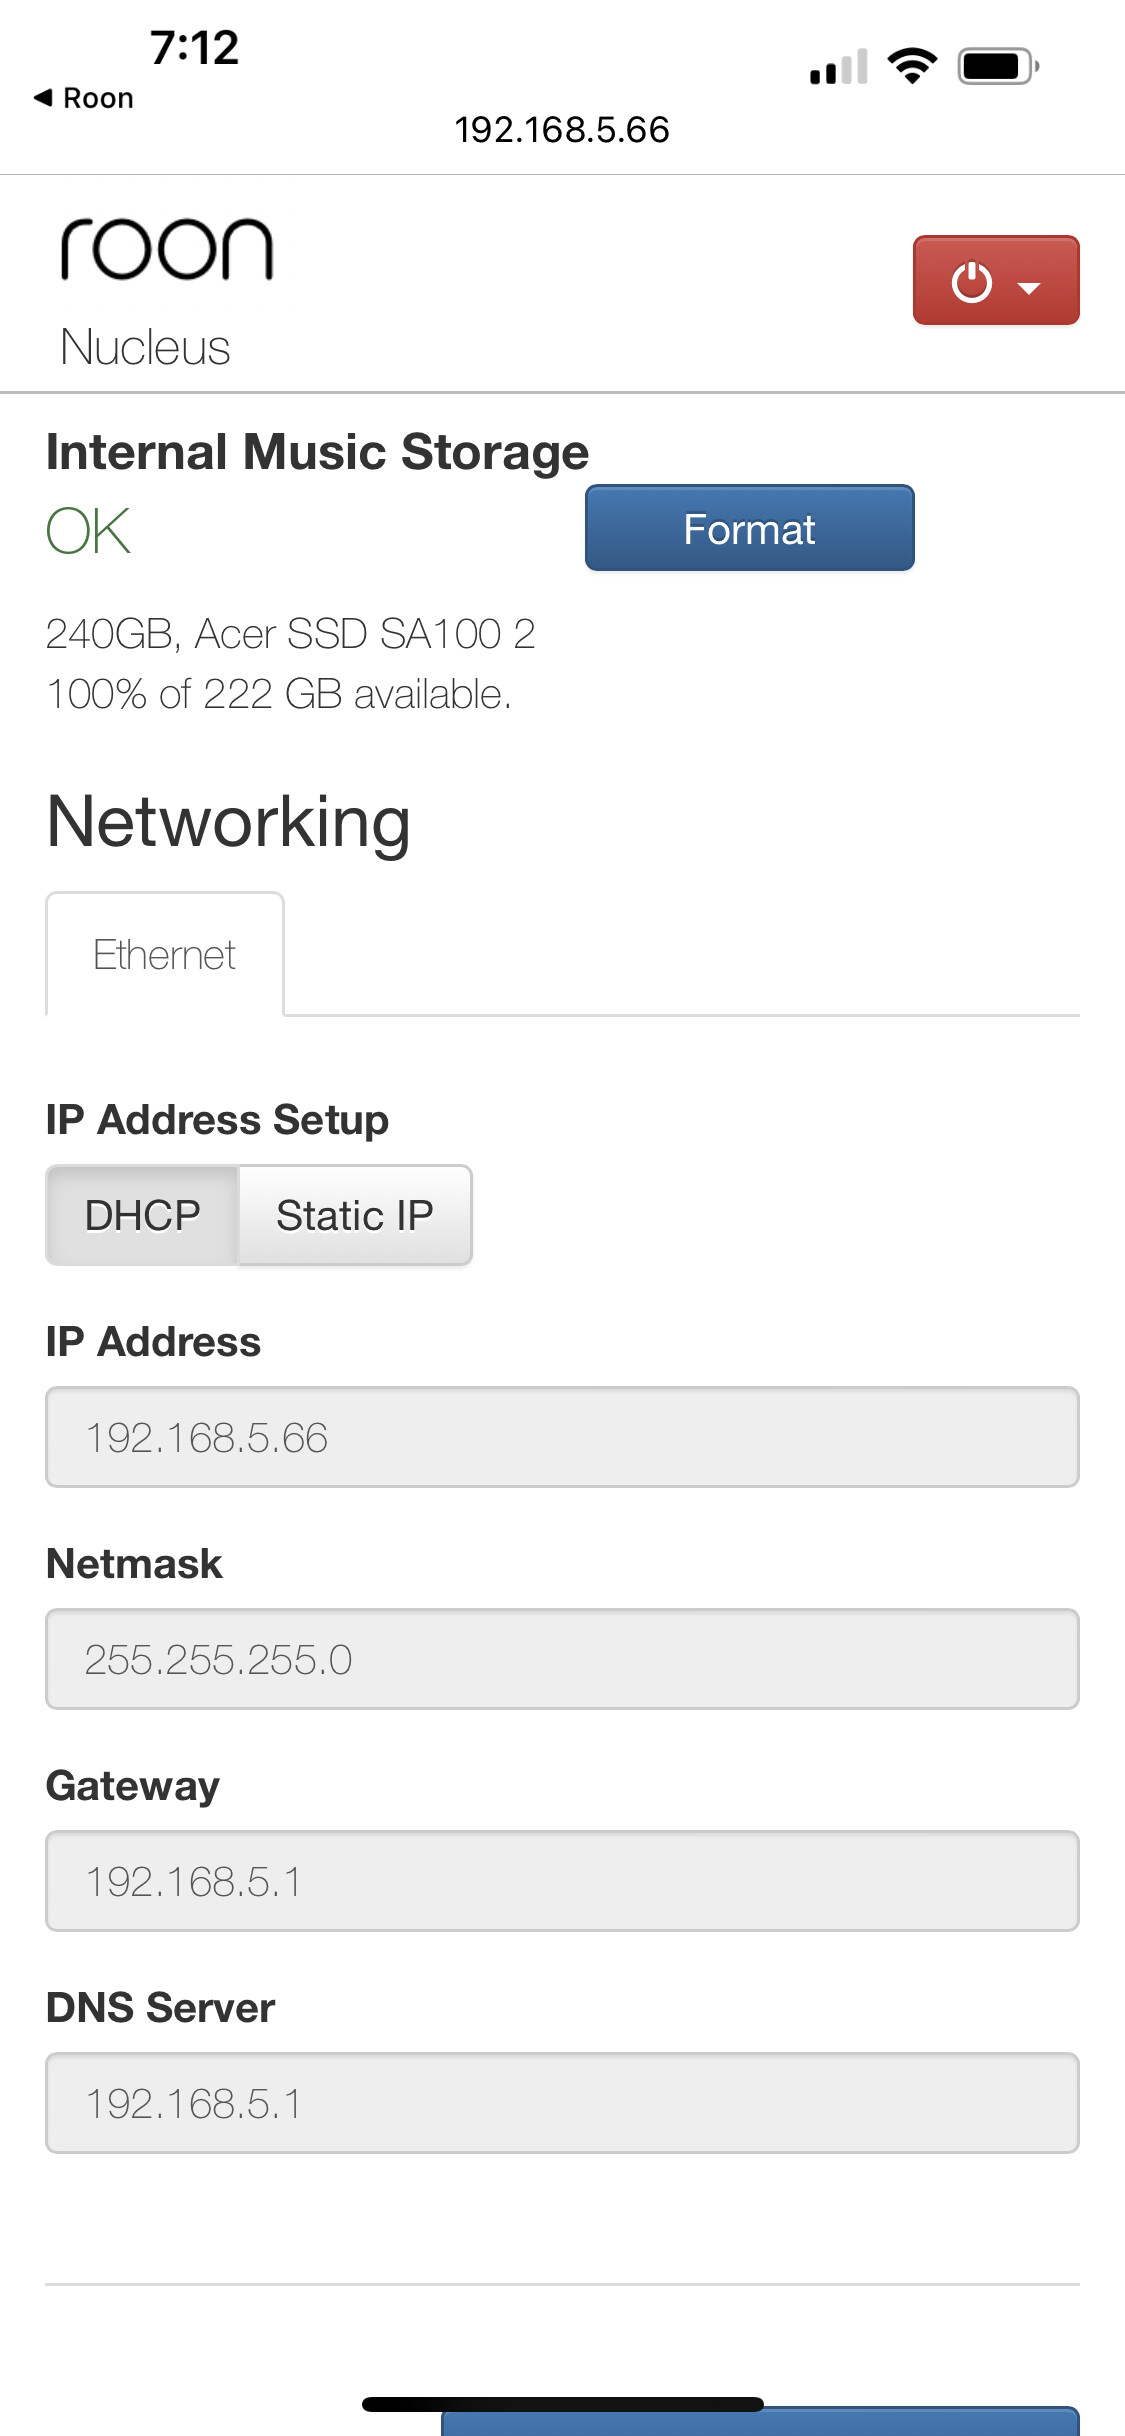Click the IP Address field

[562, 1438]
